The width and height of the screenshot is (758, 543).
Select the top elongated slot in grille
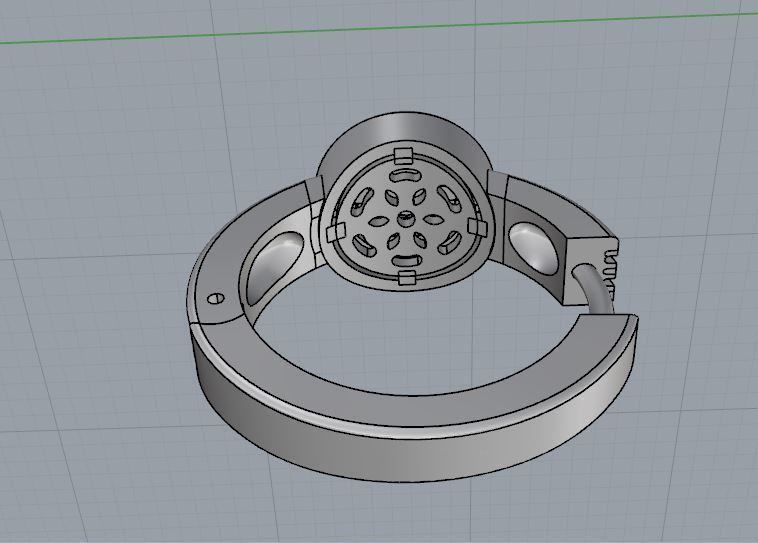click(404, 176)
